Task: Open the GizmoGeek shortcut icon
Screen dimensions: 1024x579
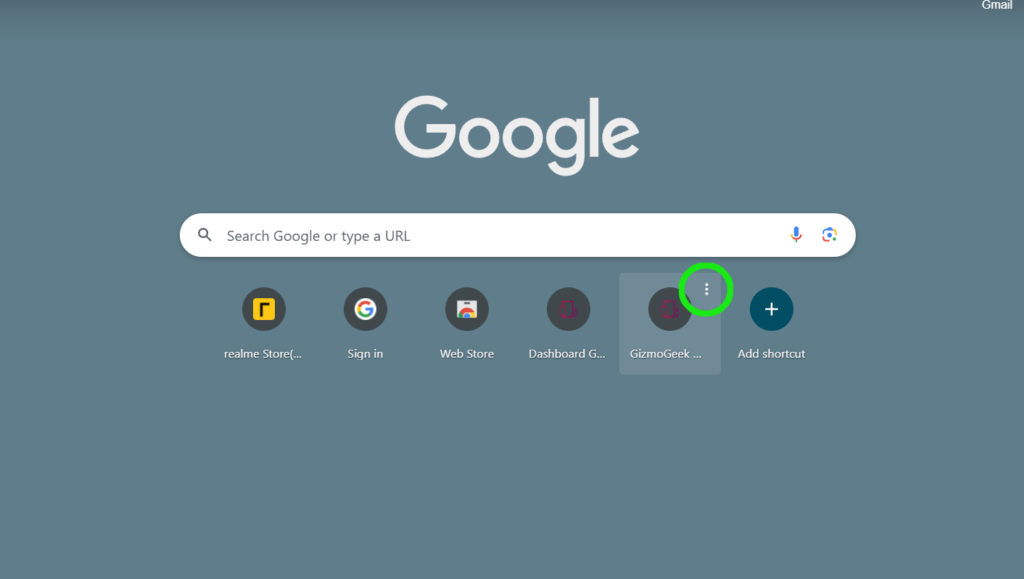Action: pos(669,309)
